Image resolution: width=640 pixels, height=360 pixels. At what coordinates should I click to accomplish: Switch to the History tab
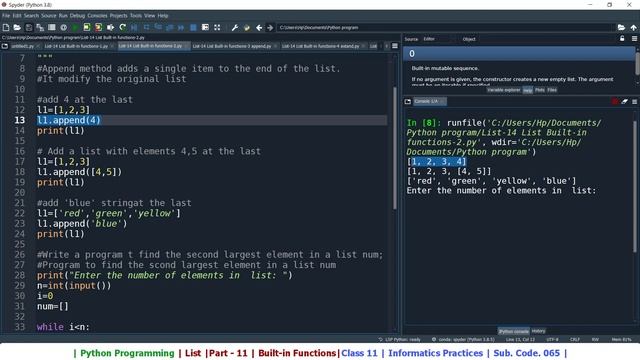[538, 331]
